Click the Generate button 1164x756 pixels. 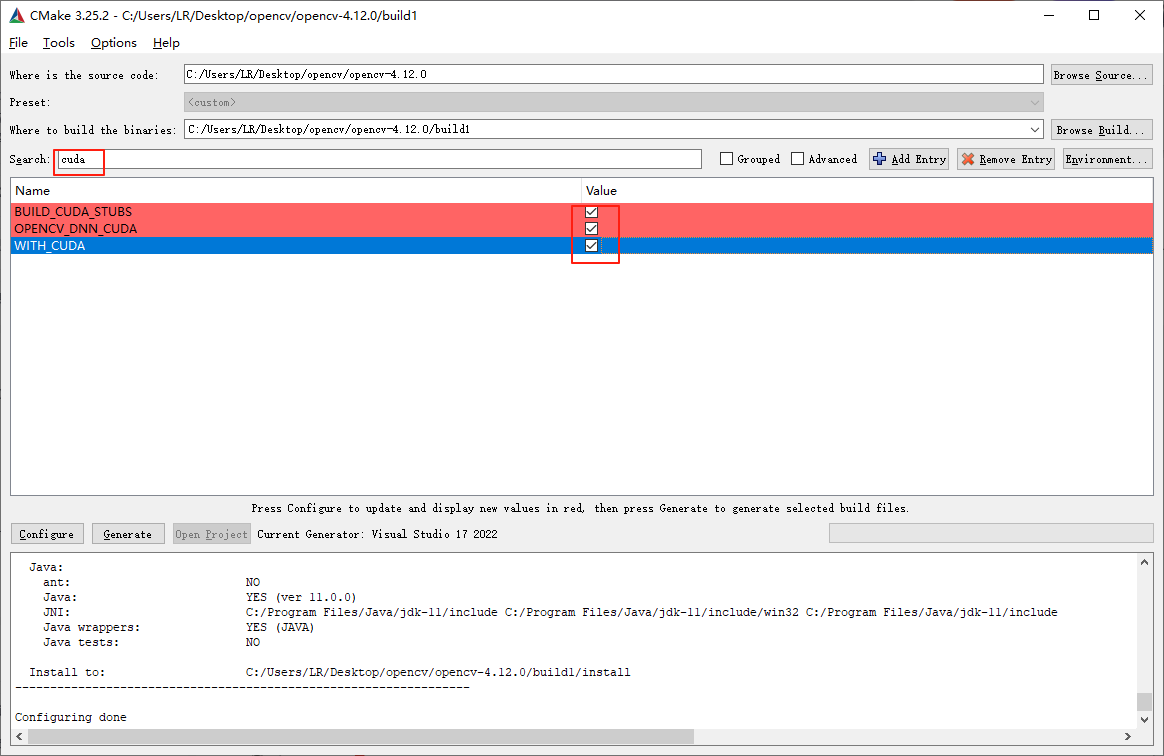click(128, 534)
